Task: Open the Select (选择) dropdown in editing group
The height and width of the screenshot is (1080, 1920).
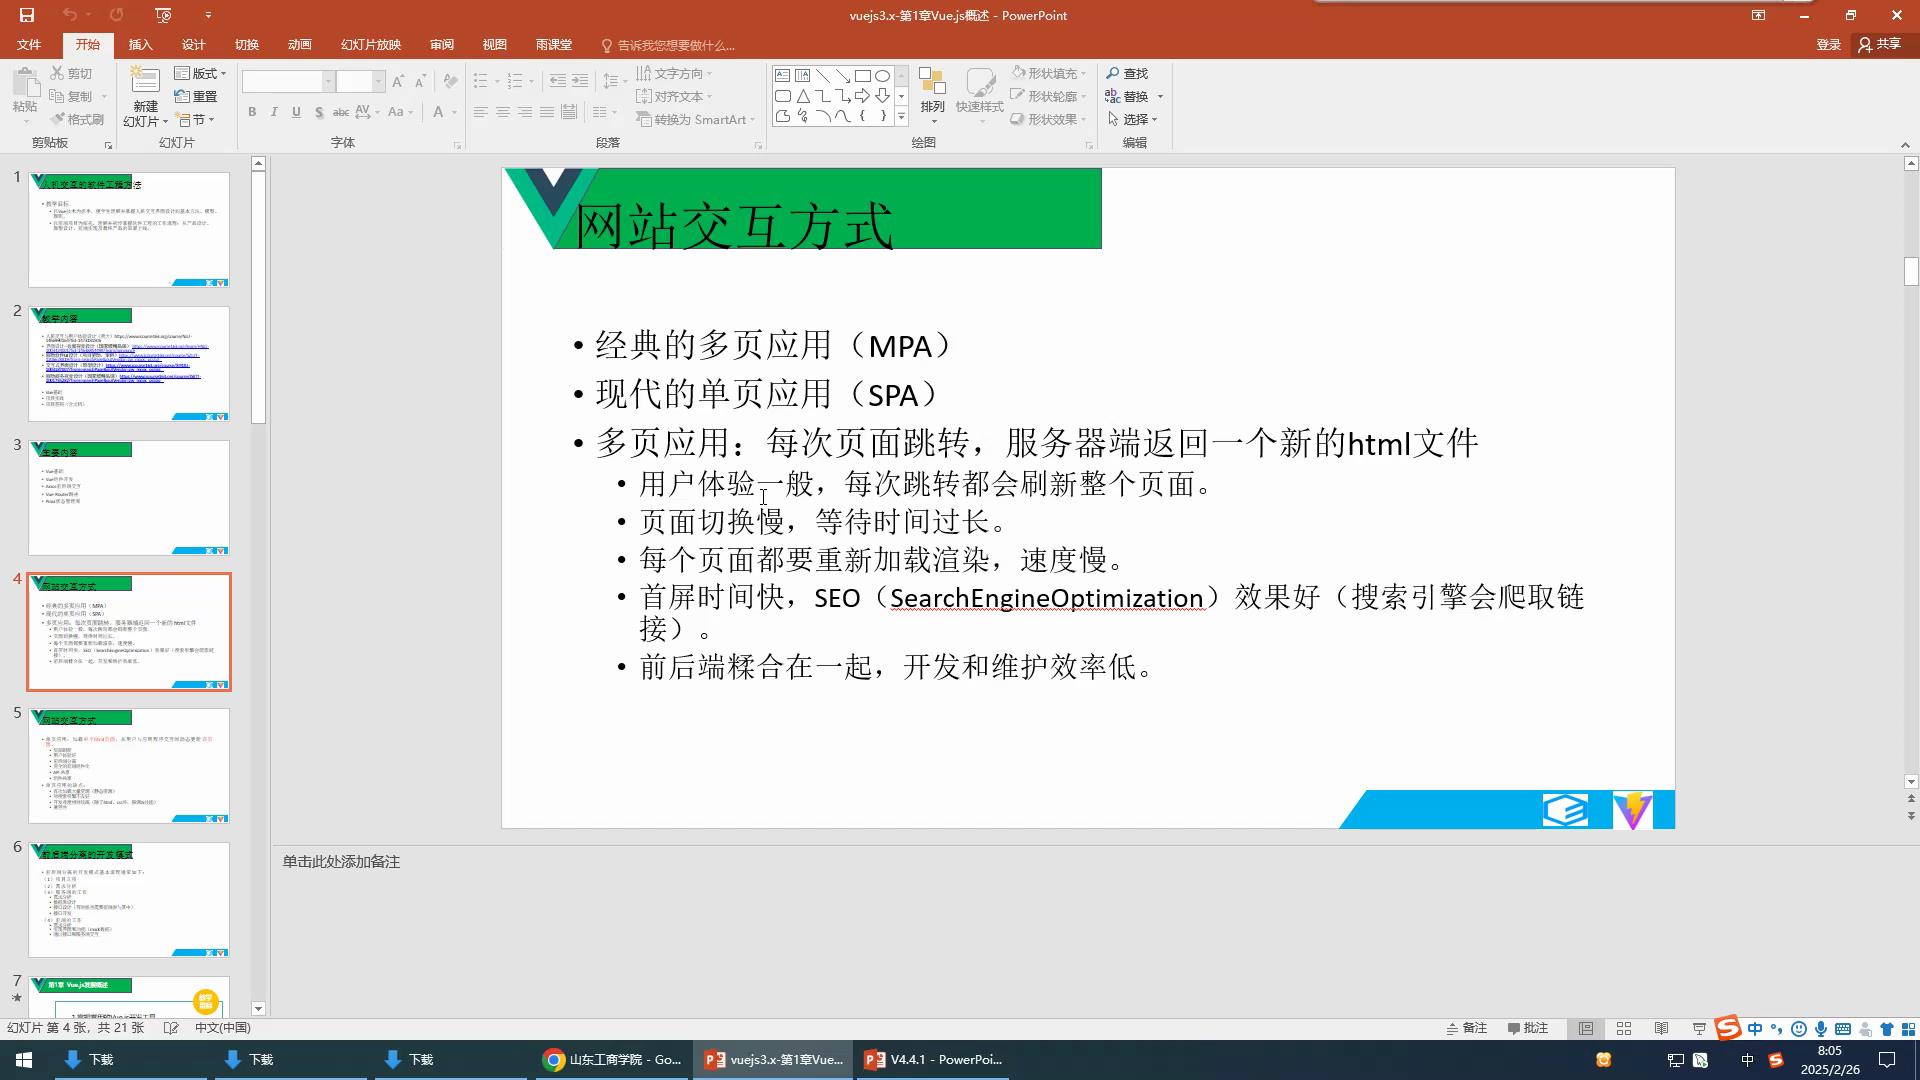Action: tap(1134, 119)
